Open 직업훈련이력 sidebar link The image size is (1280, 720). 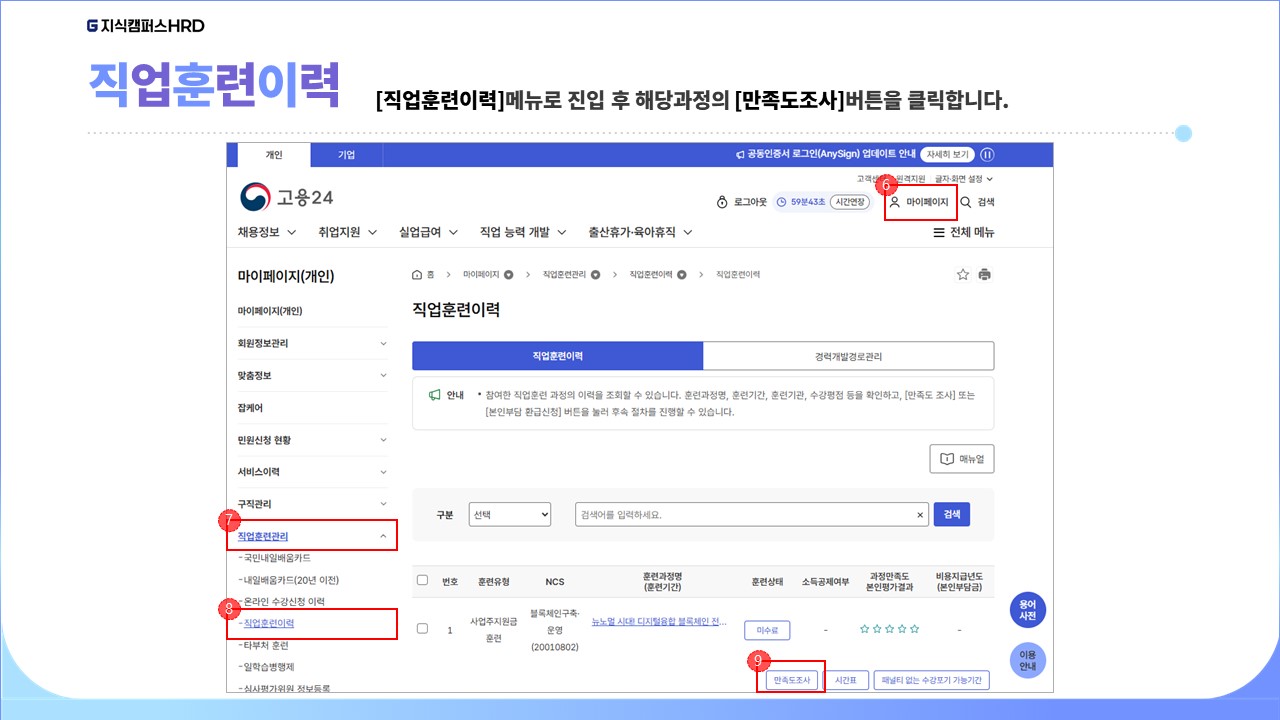[269, 623]
